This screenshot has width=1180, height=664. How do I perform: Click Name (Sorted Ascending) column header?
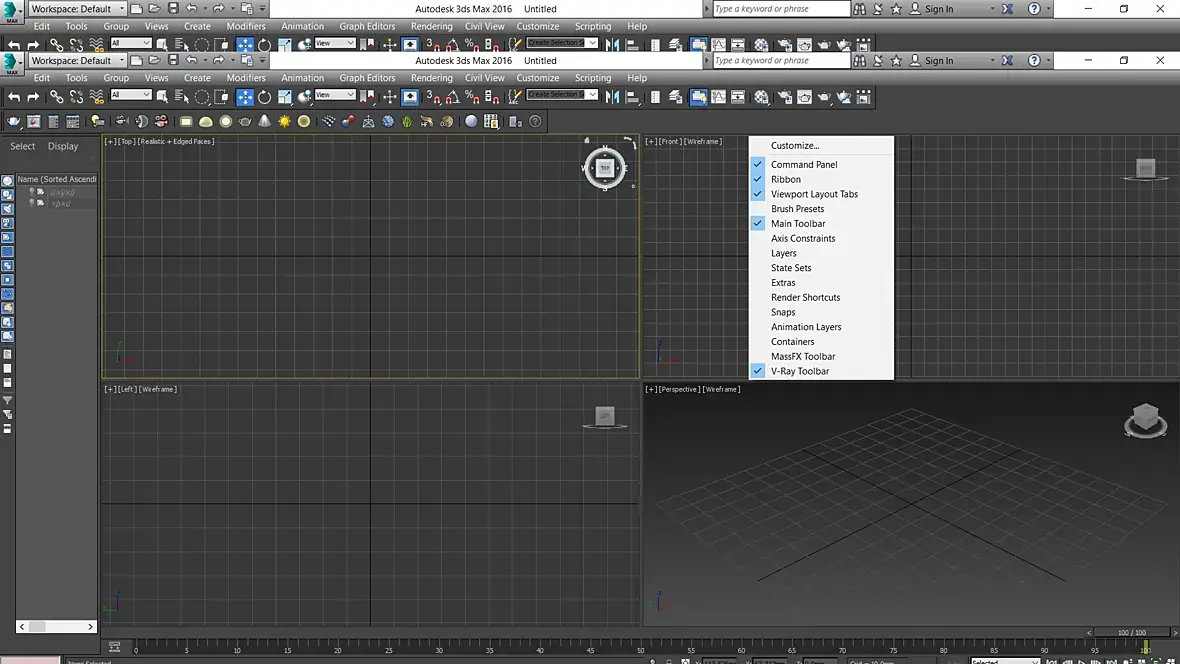pyautogui.click(x=57, y=179)
